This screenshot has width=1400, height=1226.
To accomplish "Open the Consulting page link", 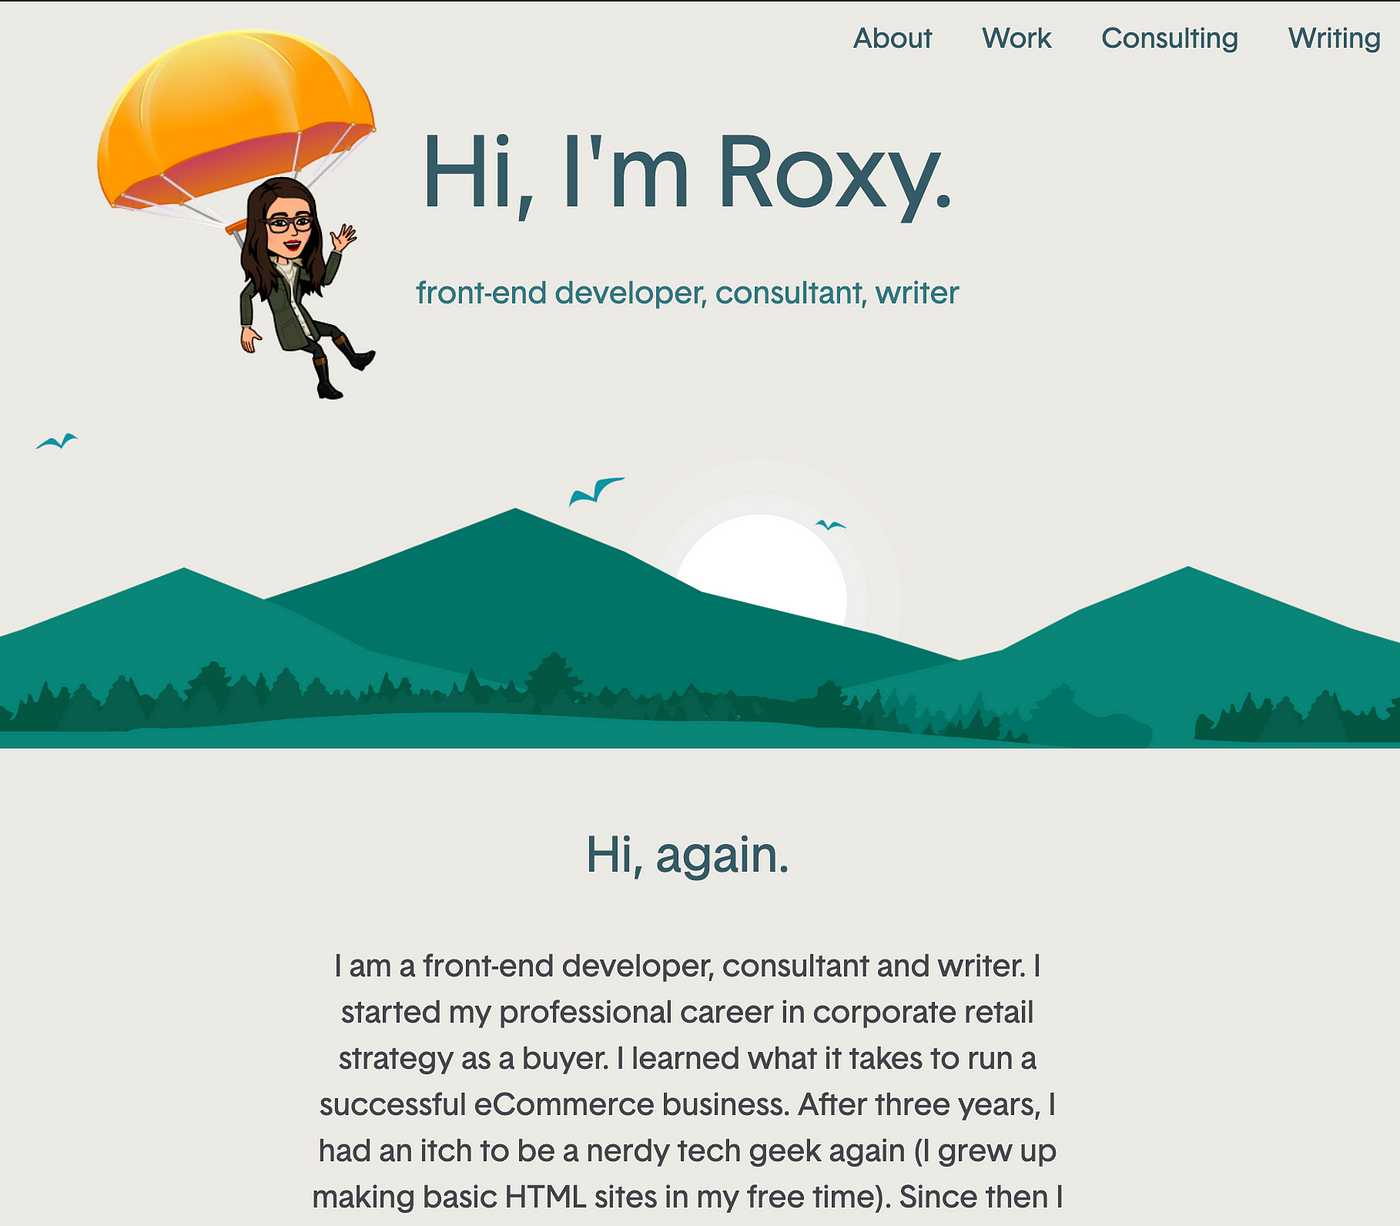I will pos(1169,38).
